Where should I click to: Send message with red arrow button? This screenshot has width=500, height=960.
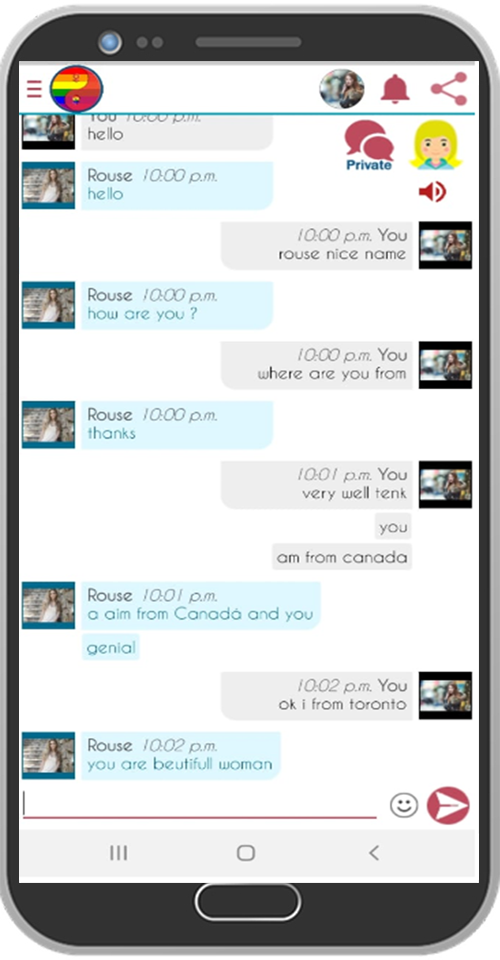(448, 805)
